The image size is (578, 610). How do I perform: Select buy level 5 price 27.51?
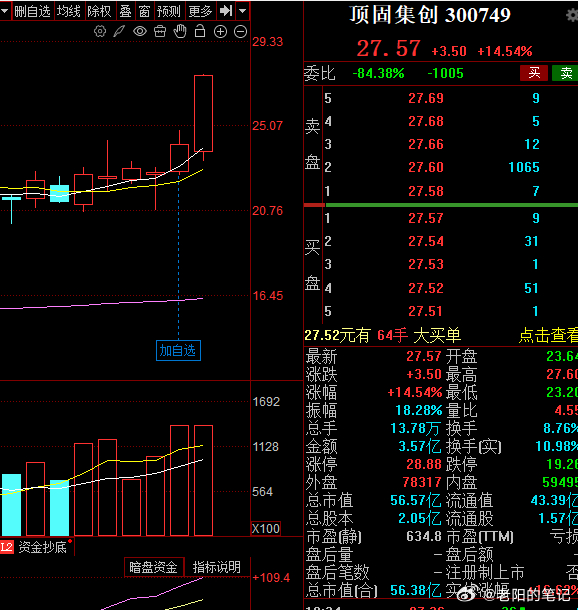point(426,311)
